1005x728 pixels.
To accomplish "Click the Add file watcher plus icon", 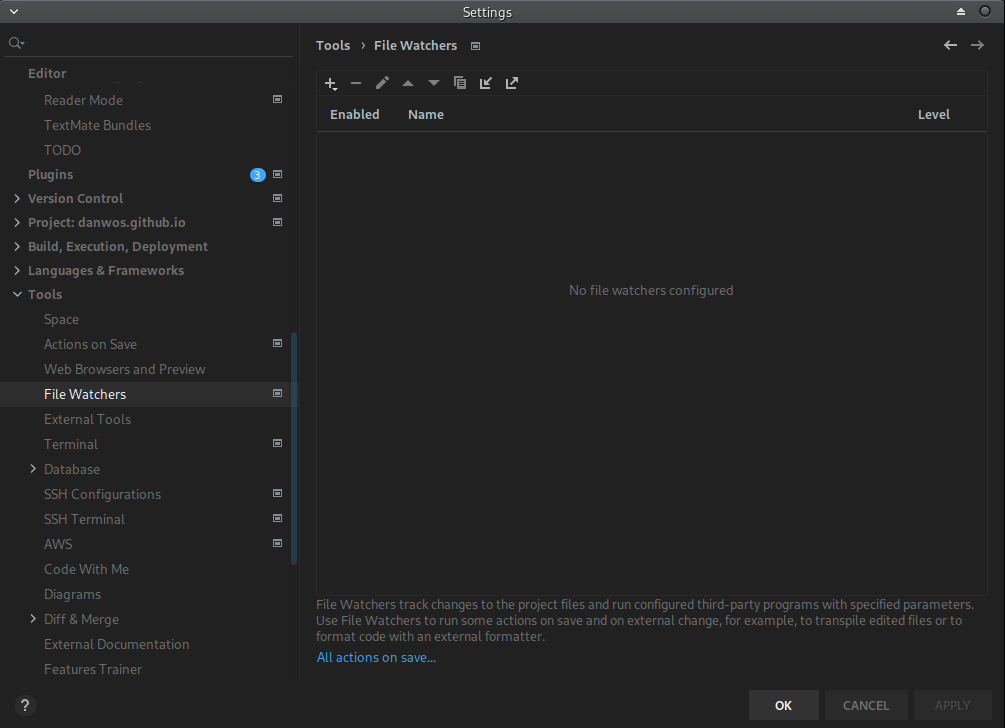I will pos(331,84).
